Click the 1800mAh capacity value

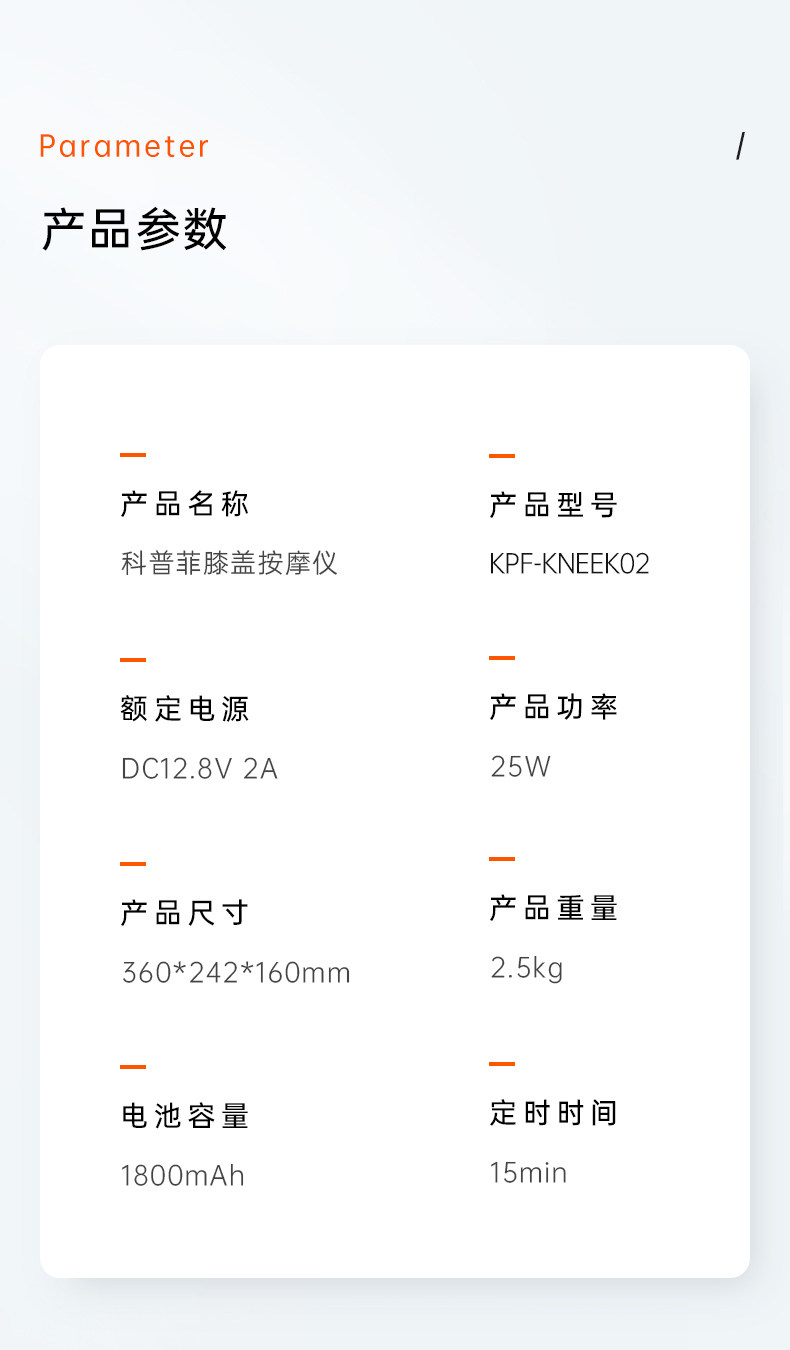pyautogui.click(x=183, y=1175)
